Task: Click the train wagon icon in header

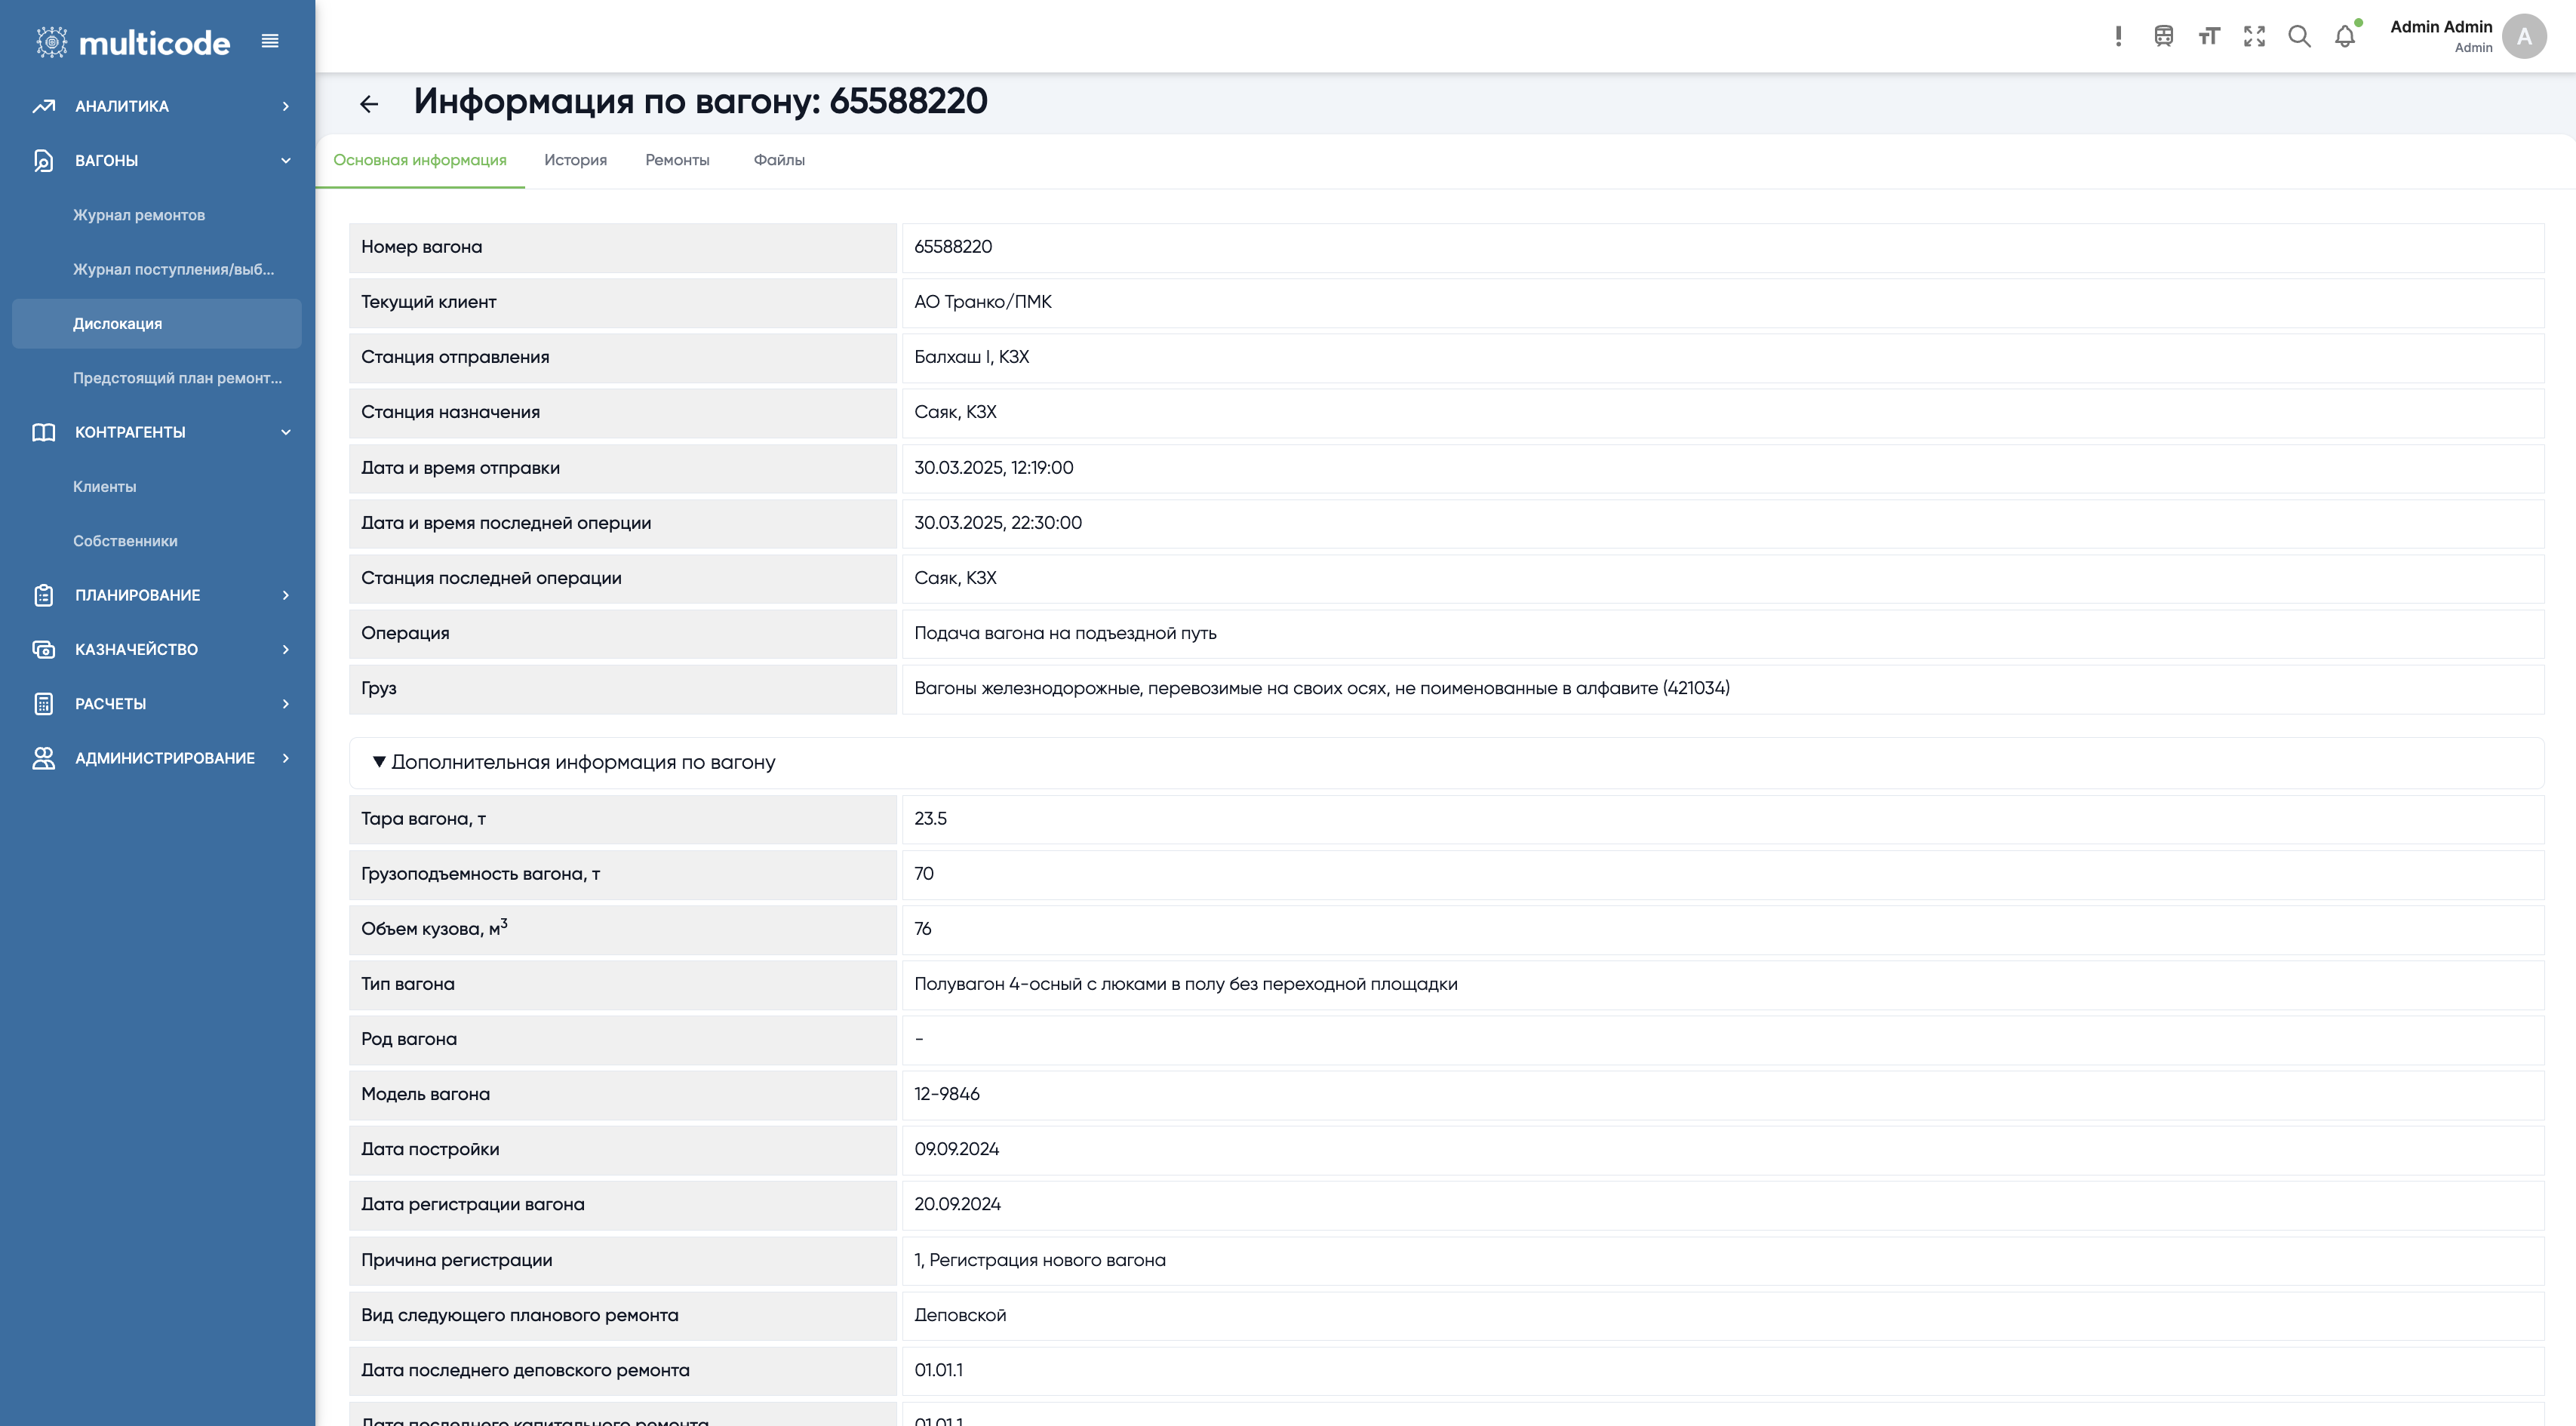Action: (x=2164, y=37)
